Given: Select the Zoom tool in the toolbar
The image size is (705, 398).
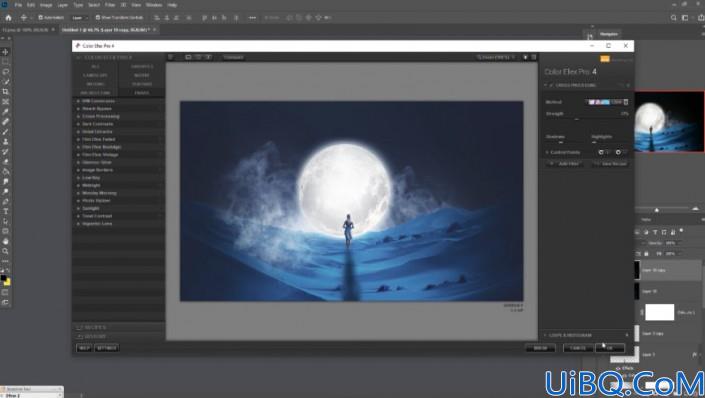Looking at the screenshot, I should tap(5, 251).
